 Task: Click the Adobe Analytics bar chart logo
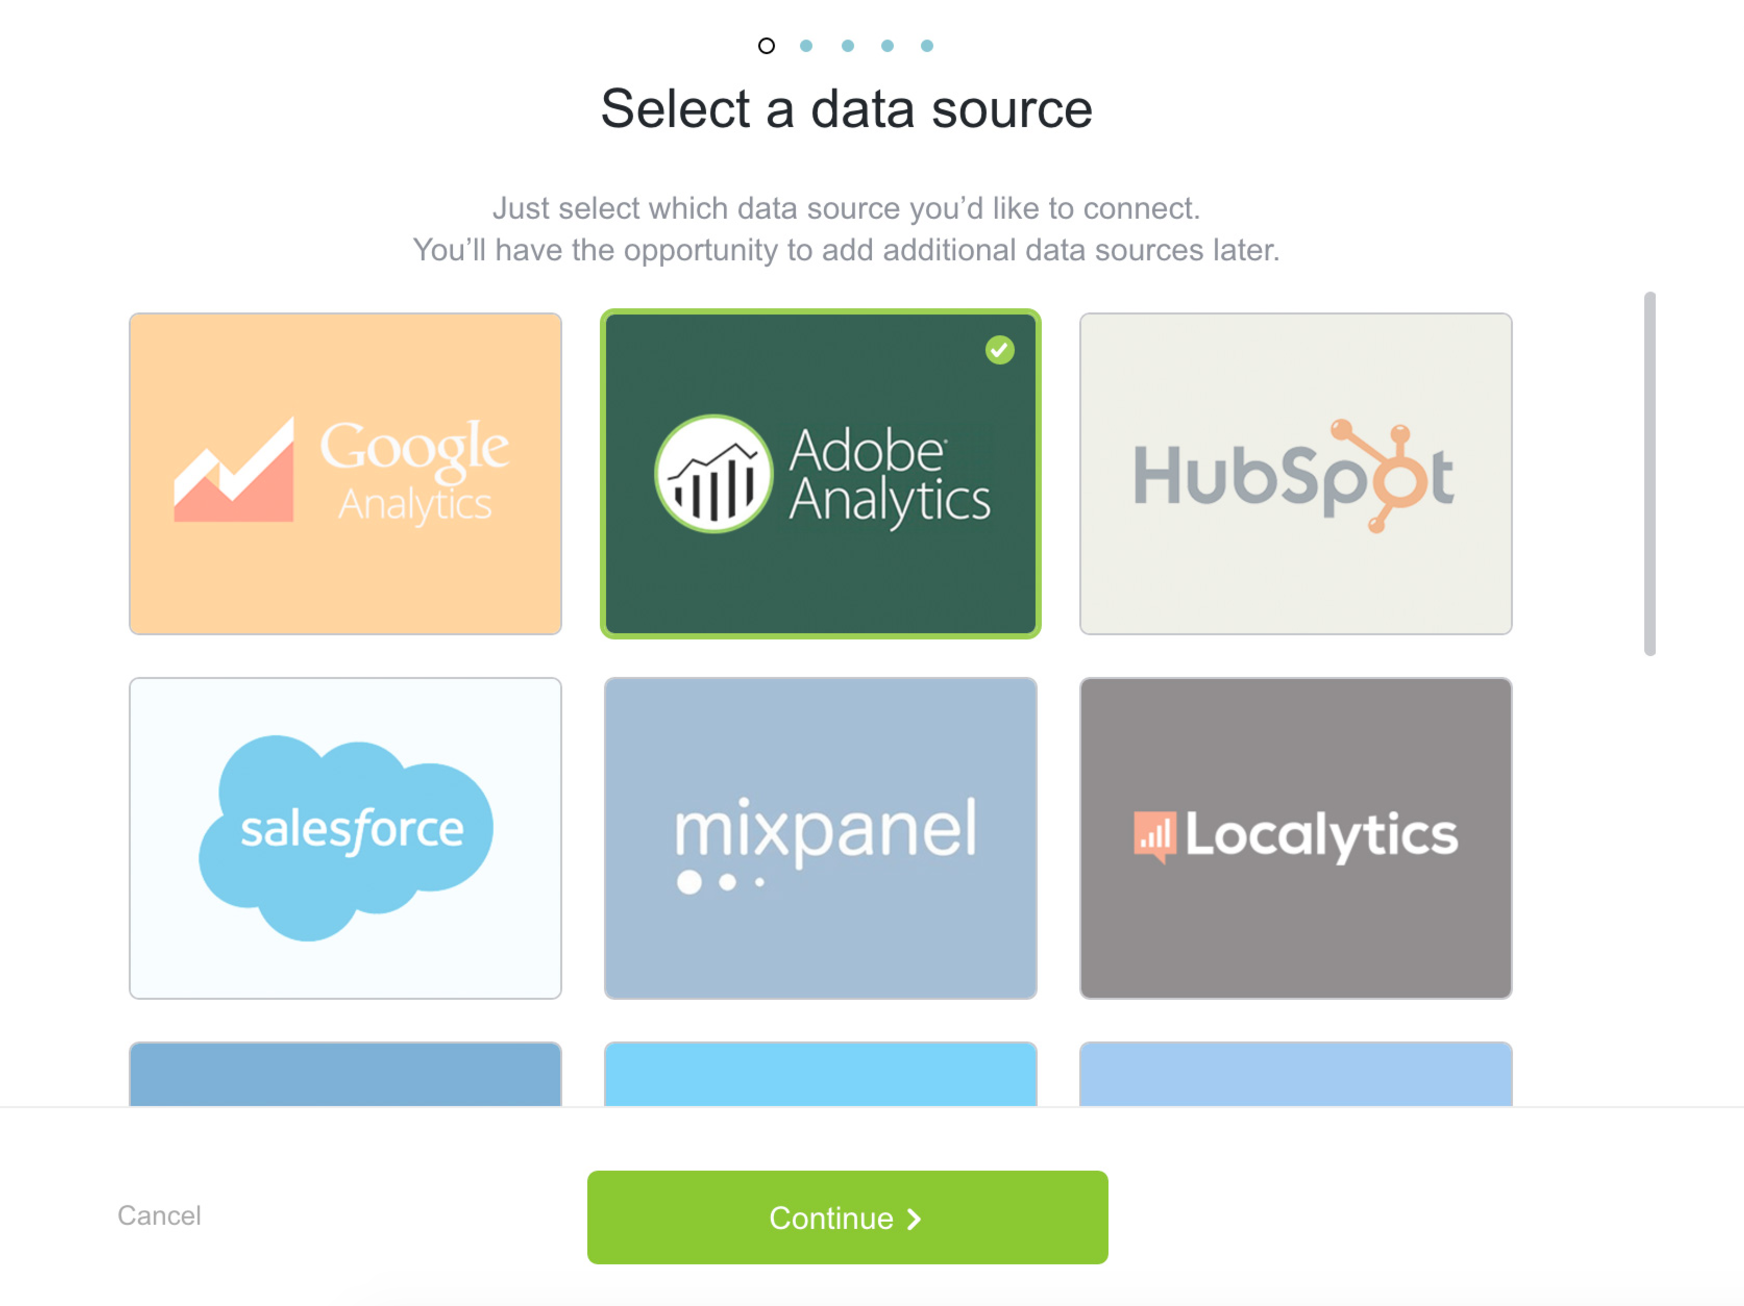713,474
